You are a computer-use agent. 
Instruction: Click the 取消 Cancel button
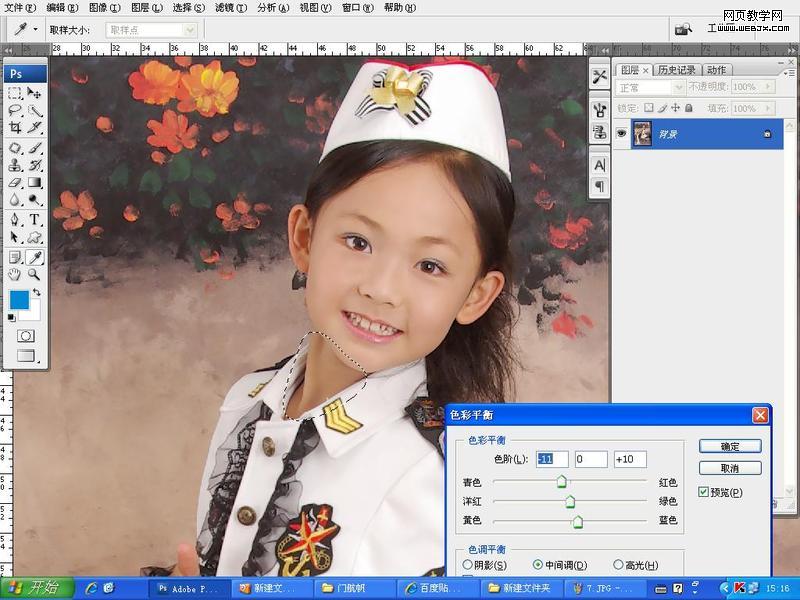pos(730,468)
